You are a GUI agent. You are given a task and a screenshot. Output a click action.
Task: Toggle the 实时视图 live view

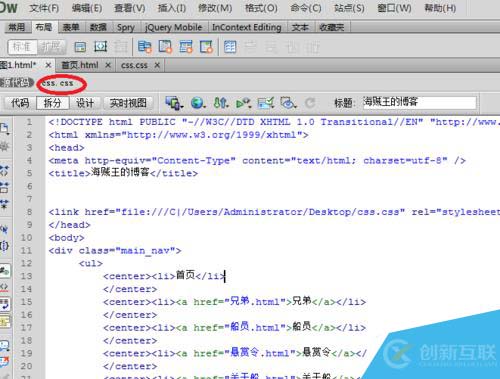128,103
